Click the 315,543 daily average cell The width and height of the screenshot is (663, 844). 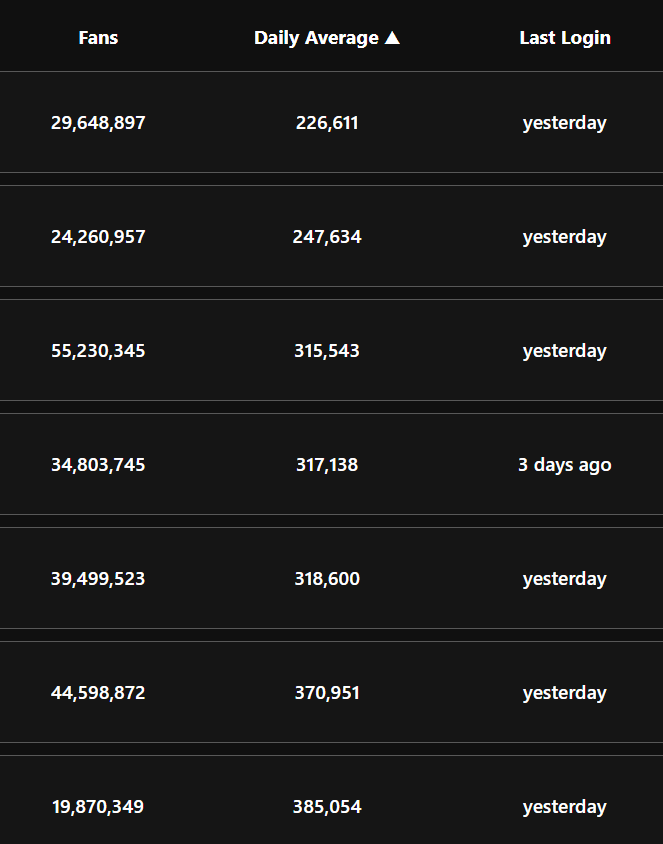[x=327, y=351]
